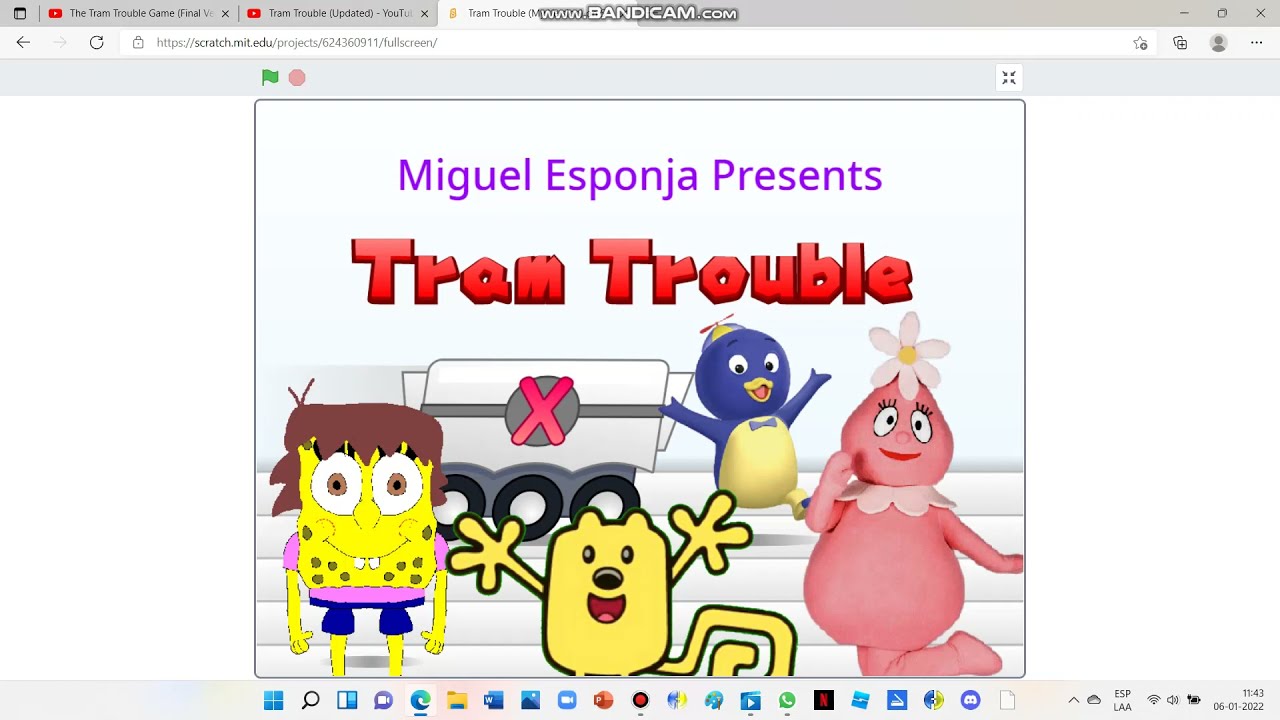Open the volume control in the tray
The image size is (1280, 720).
[1173, 700]
